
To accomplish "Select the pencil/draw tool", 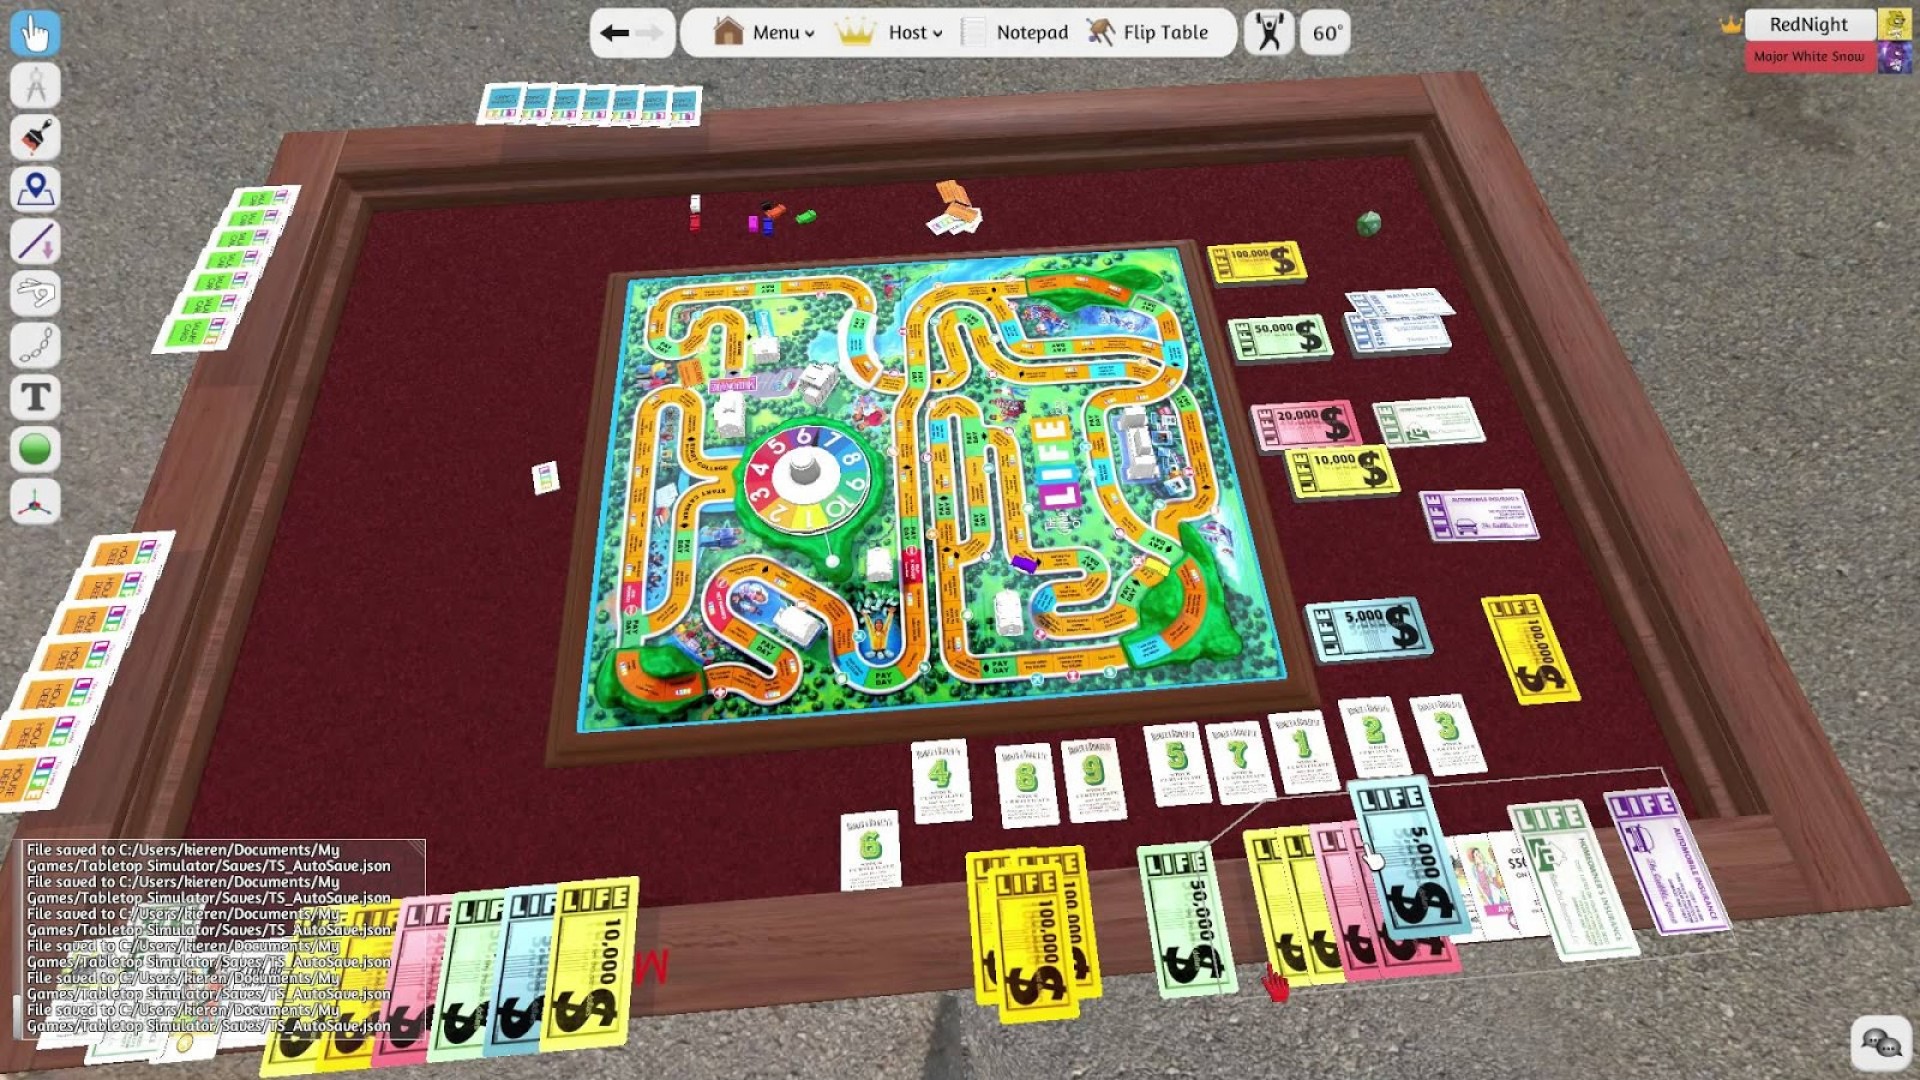I will 36,137.
